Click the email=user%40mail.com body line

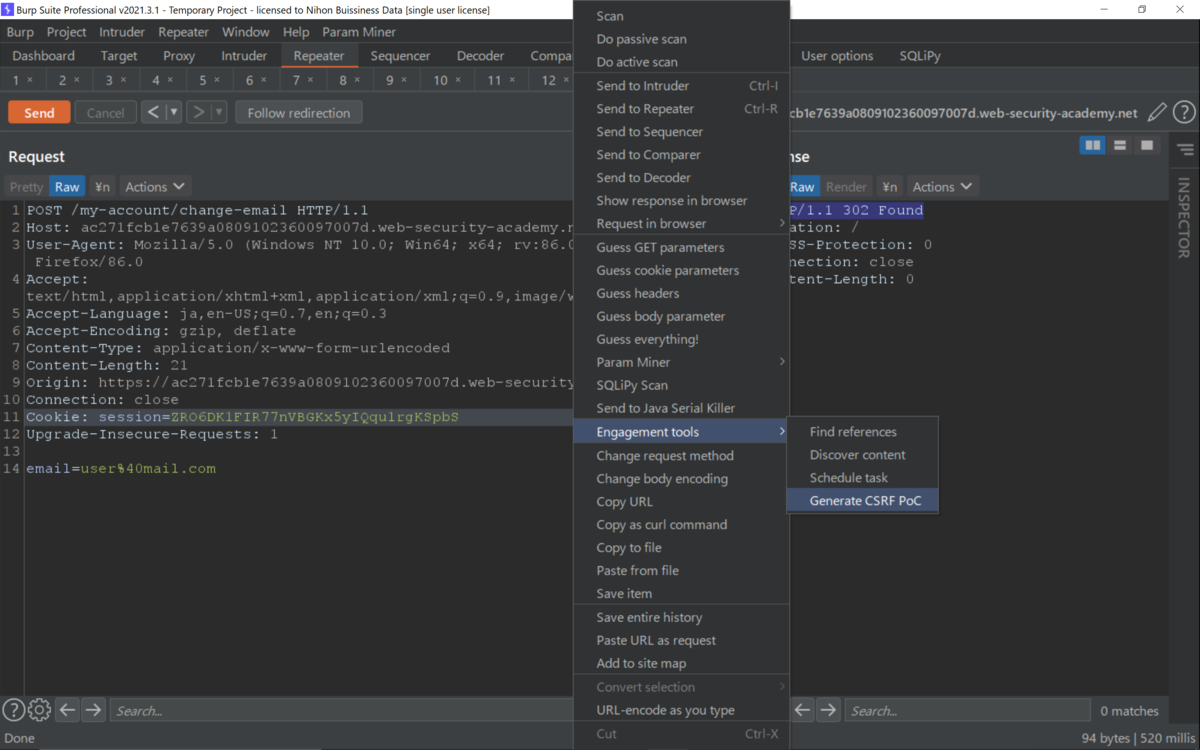point(121,468)
